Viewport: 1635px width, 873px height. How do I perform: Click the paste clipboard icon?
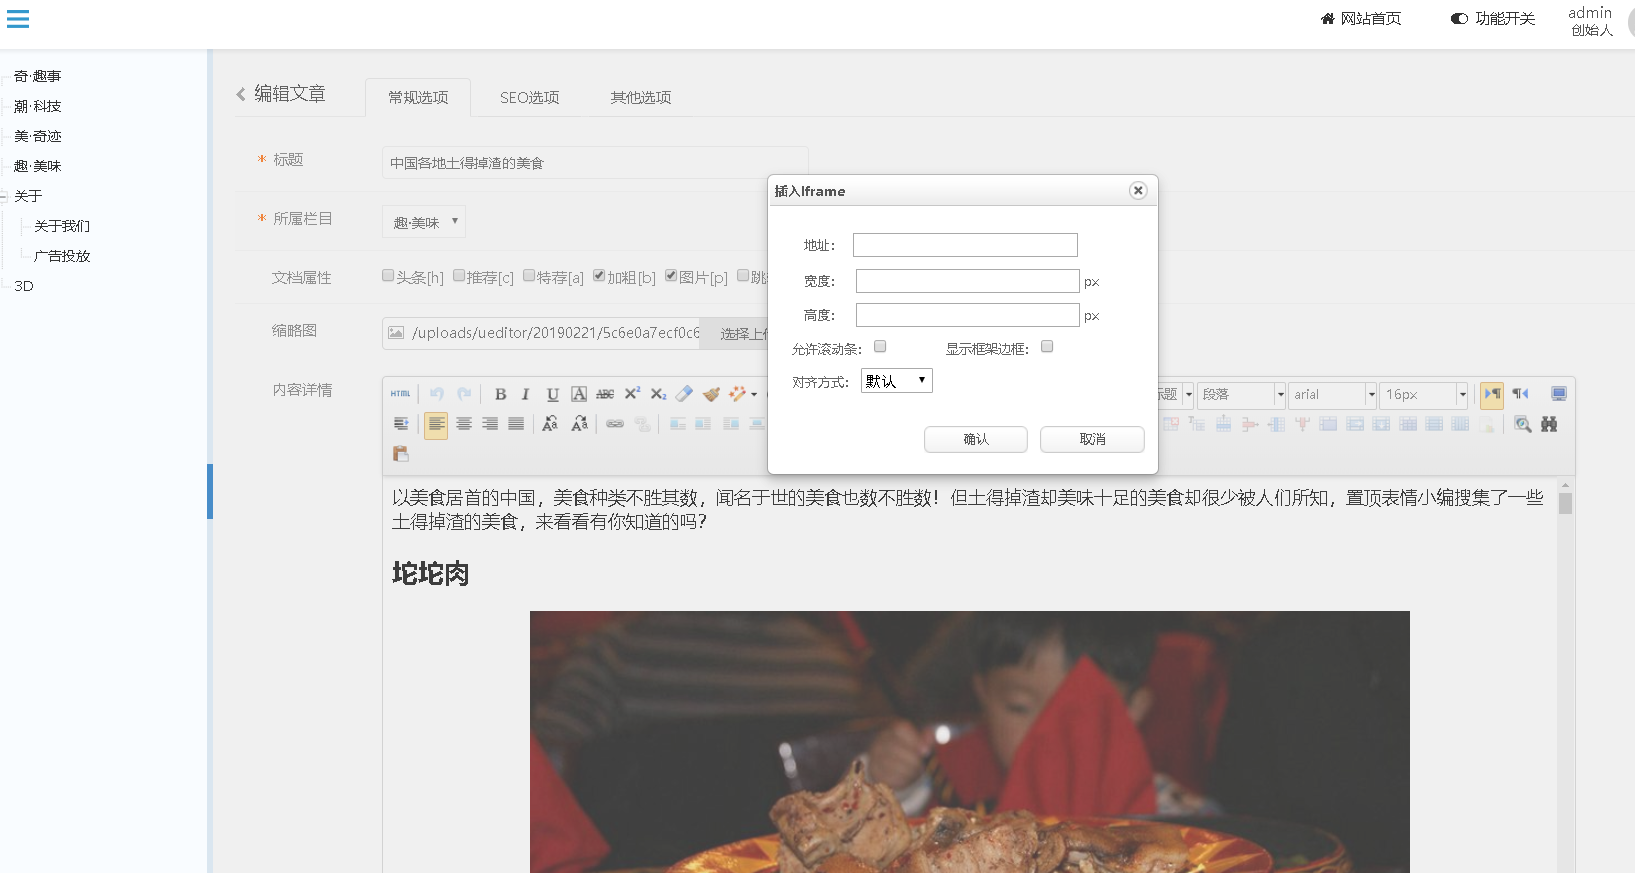(401, 454)
